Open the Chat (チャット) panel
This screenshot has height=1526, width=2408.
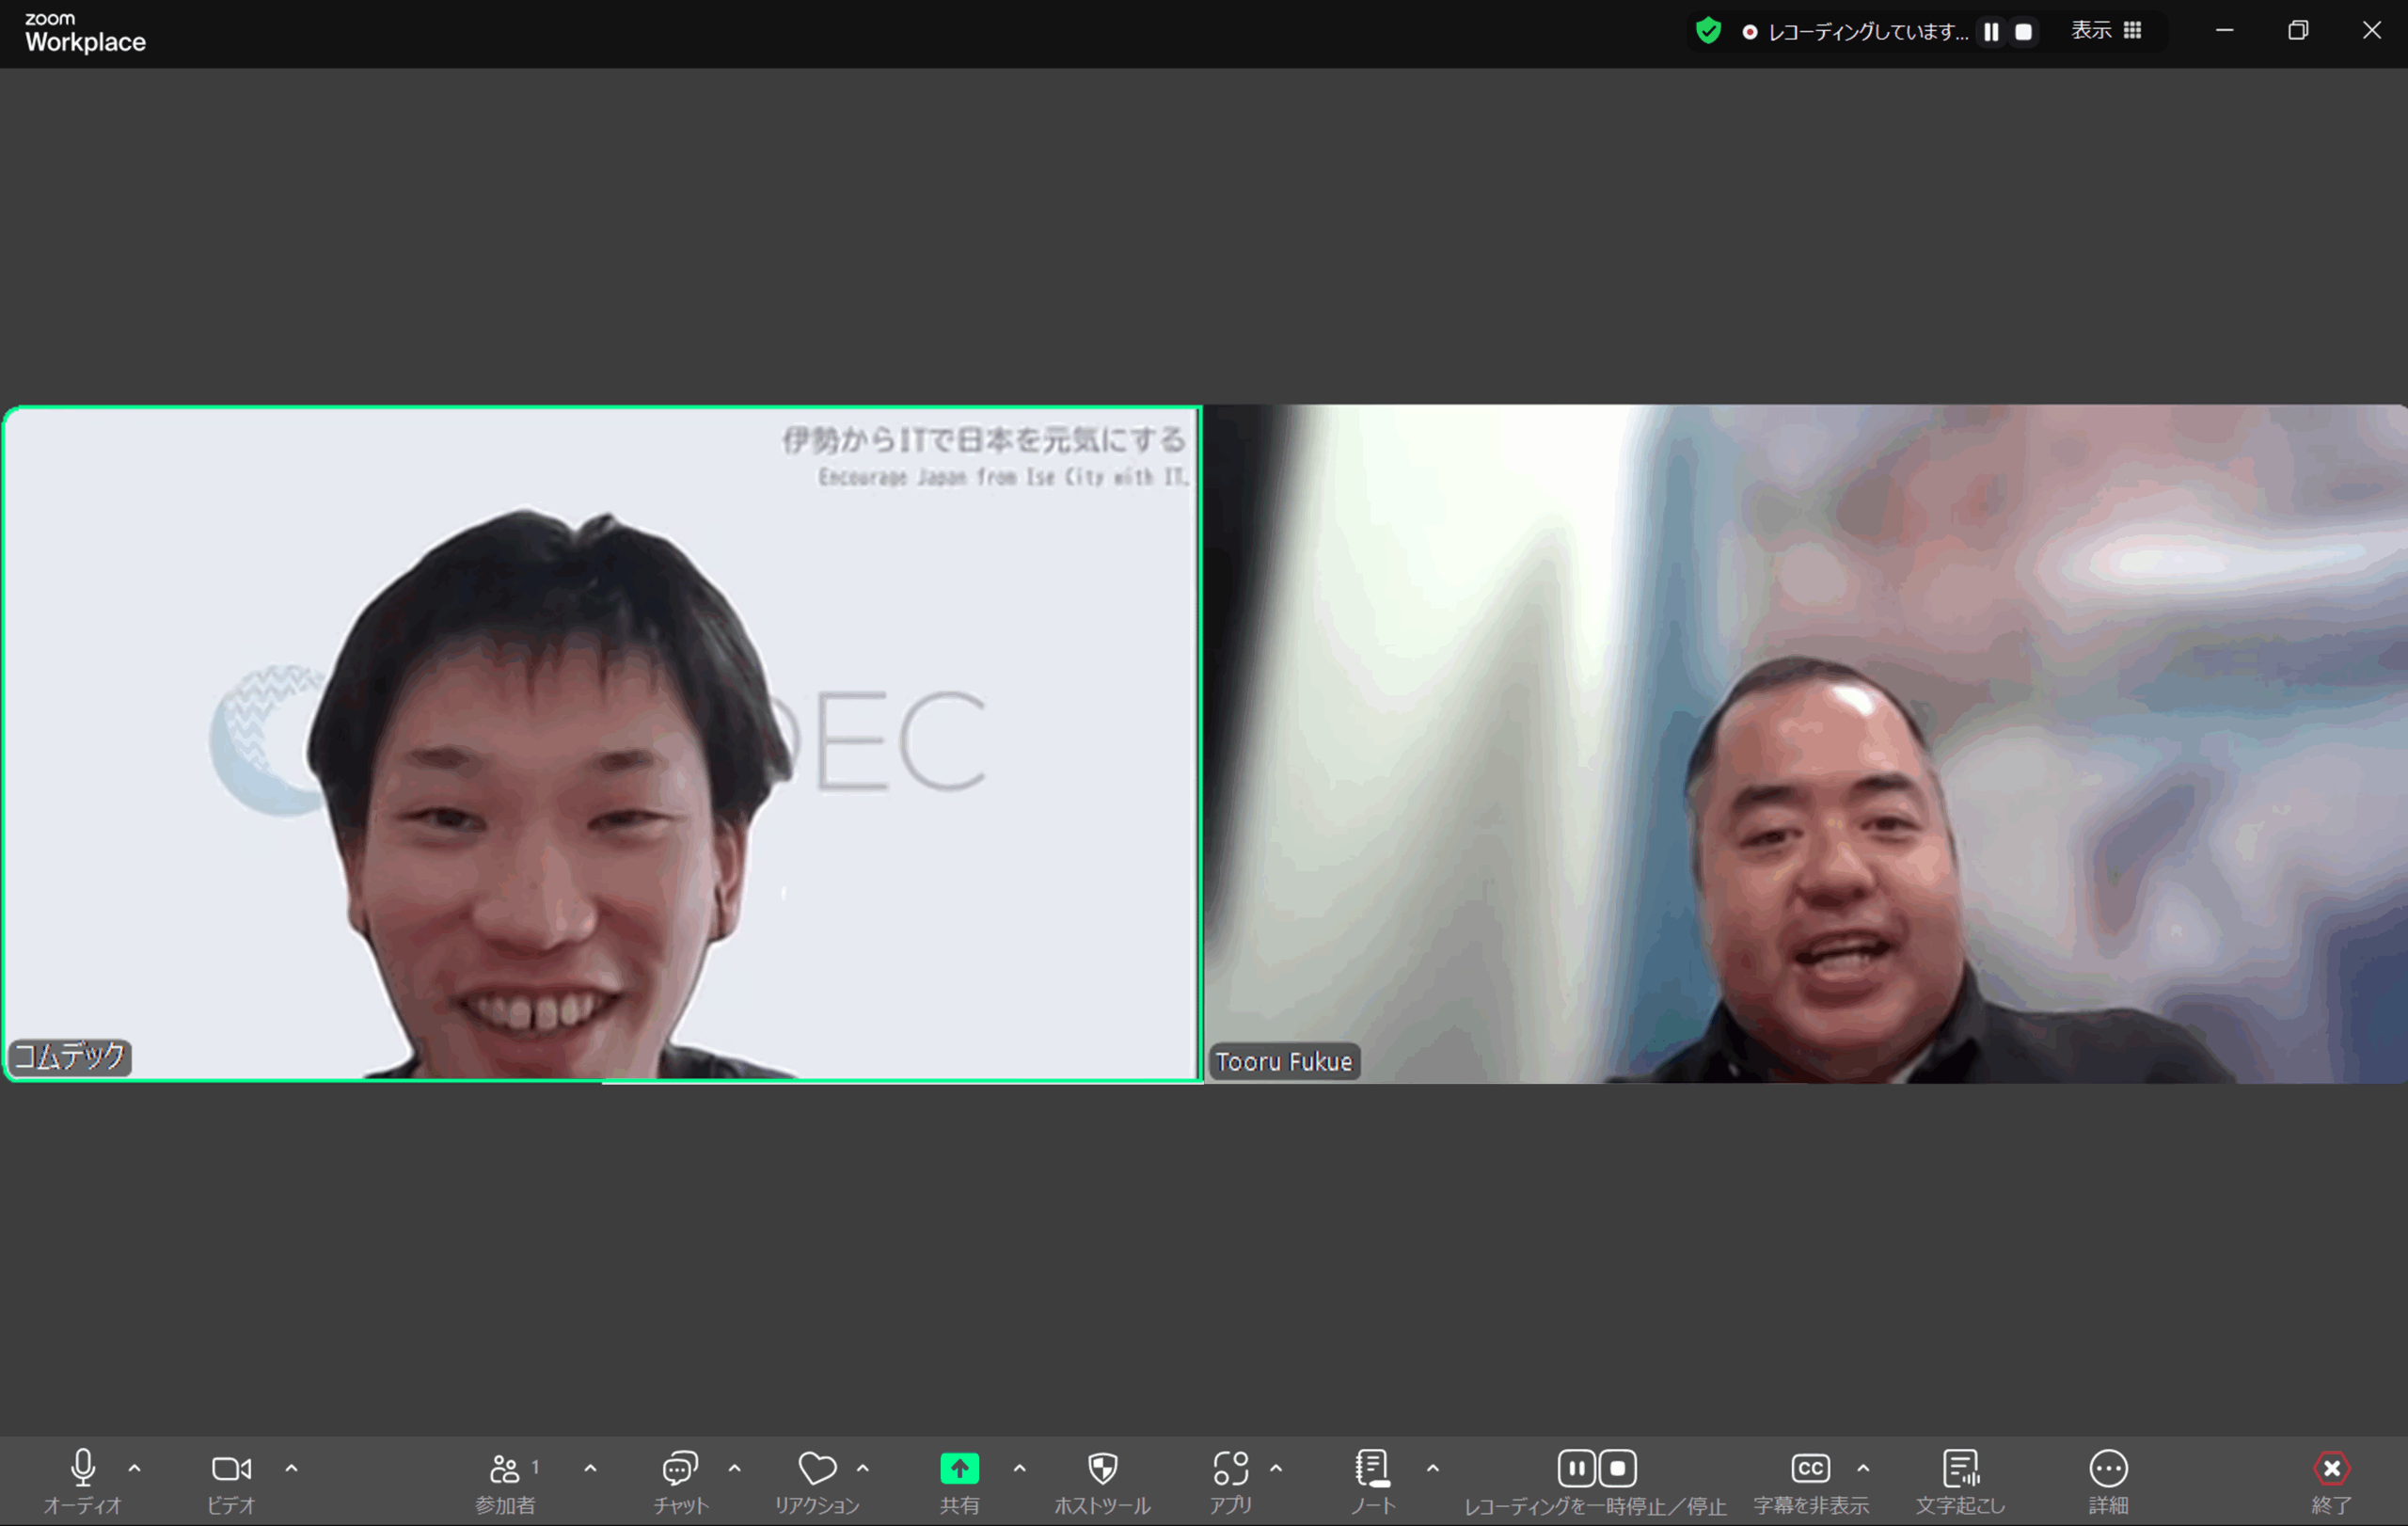tap(680, 1469)
